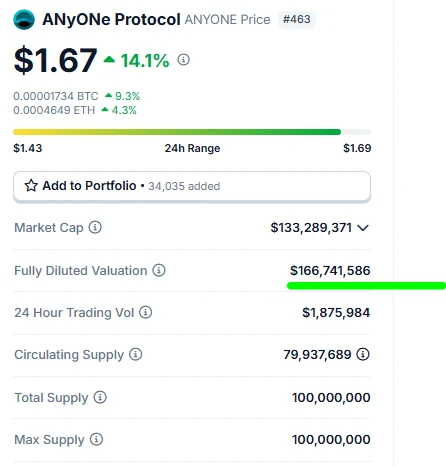Image resolution: width=446 pixels, height=467 pixels.
Task: Click the Market Cap info icon
Action: coord(95,227)
